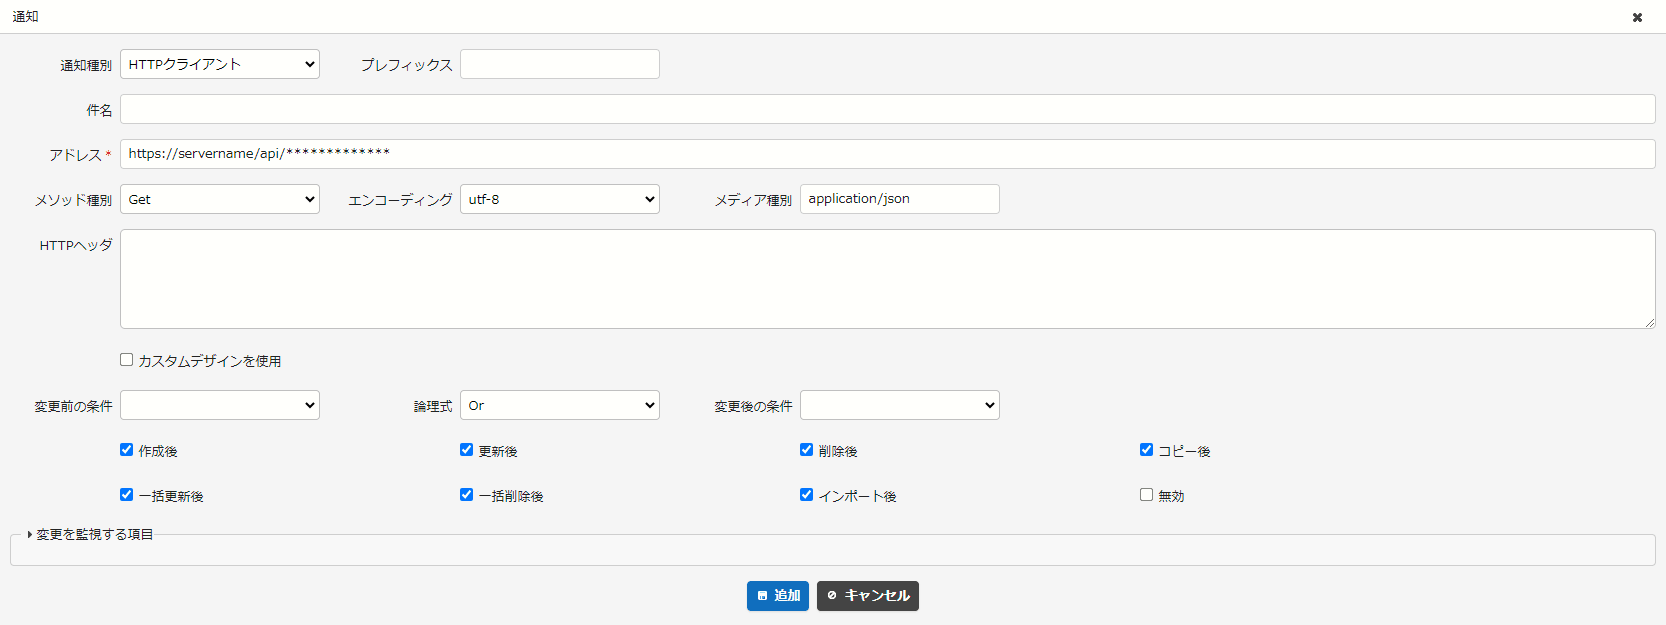Image resolution: width=1666 pixels, height=625 pixels.
Task: Open the 変更後の条件 dropdown
Action: tap(900, 405)
